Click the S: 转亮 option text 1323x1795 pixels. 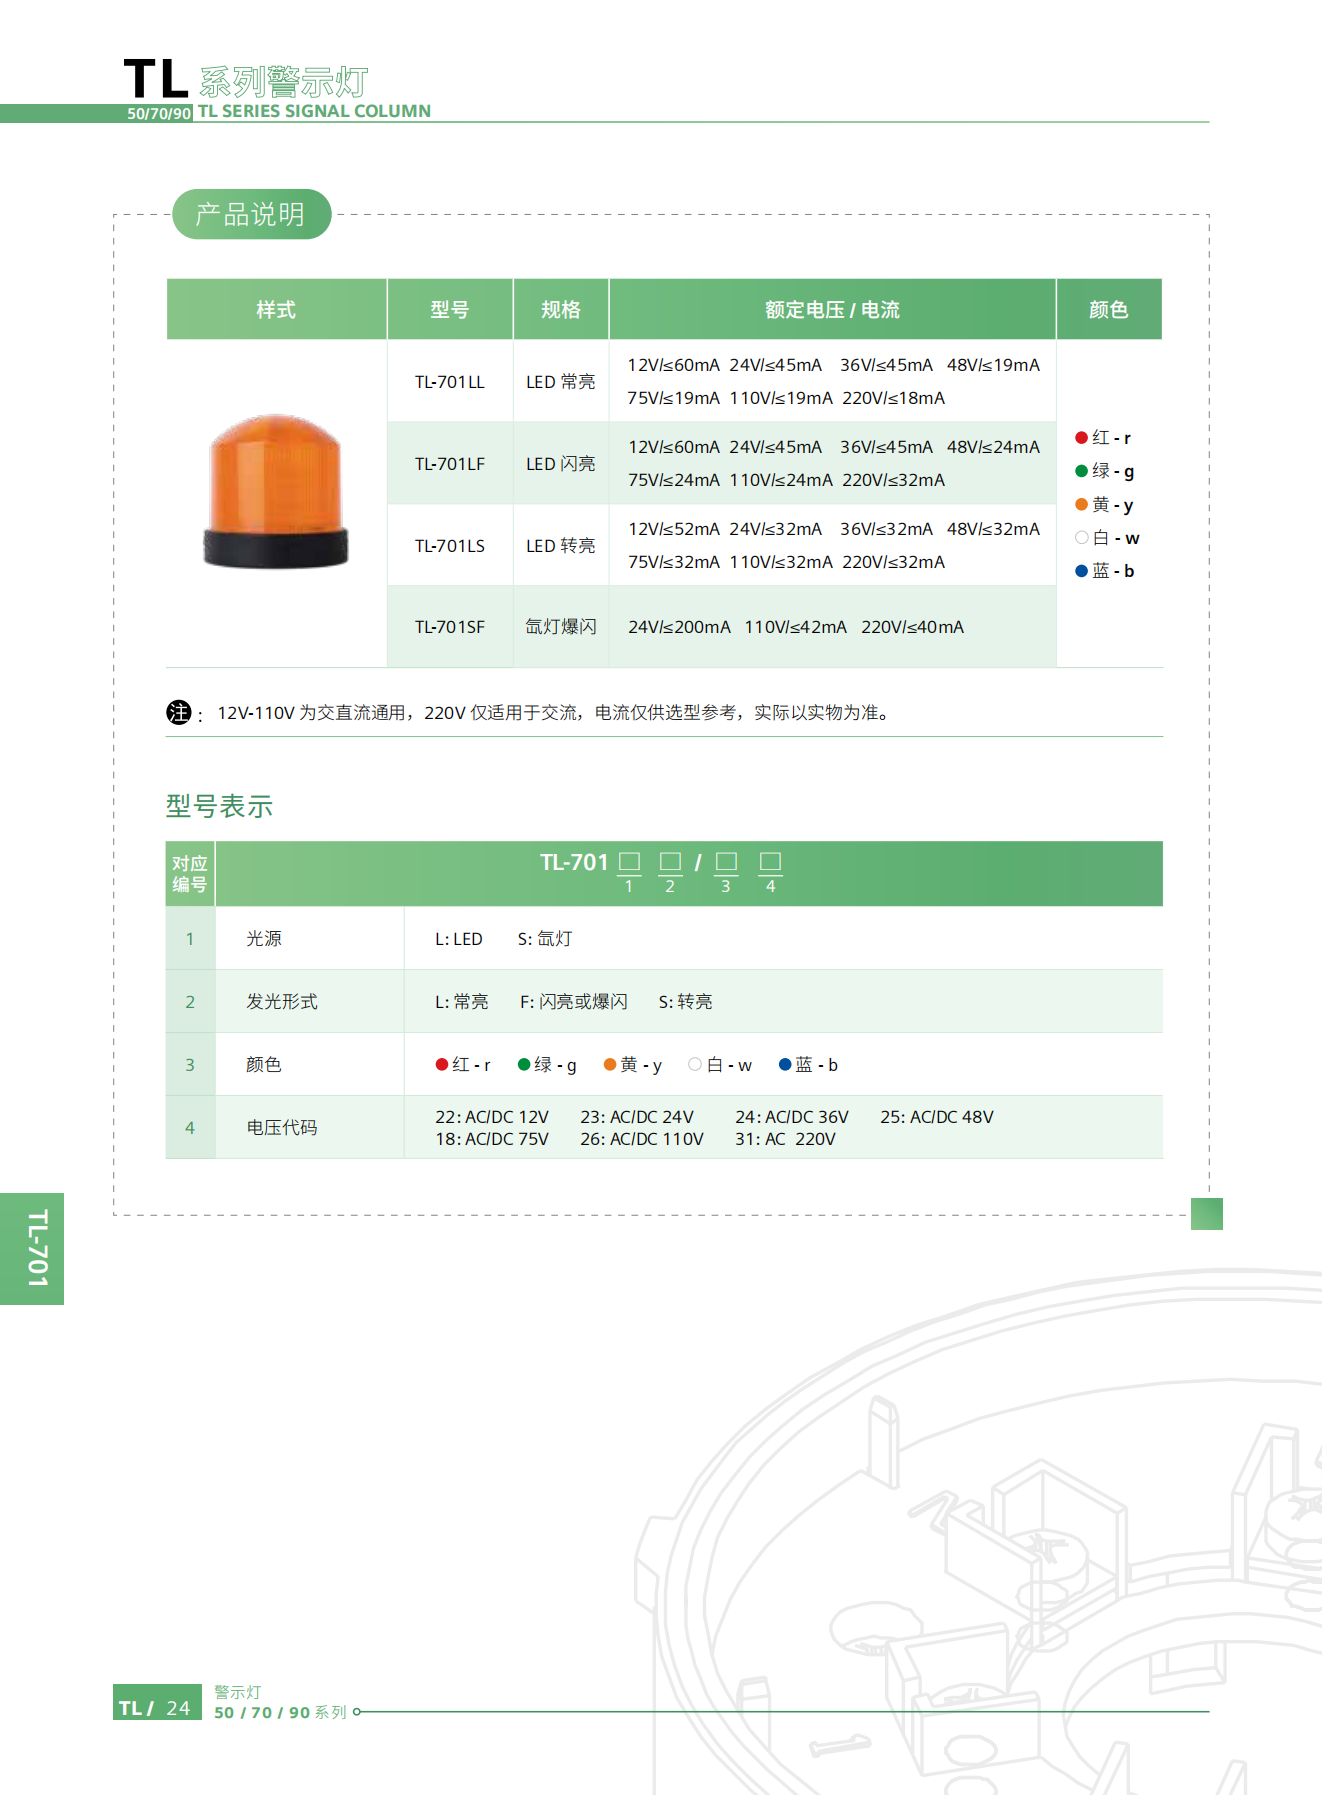(x=686, y=1002)
